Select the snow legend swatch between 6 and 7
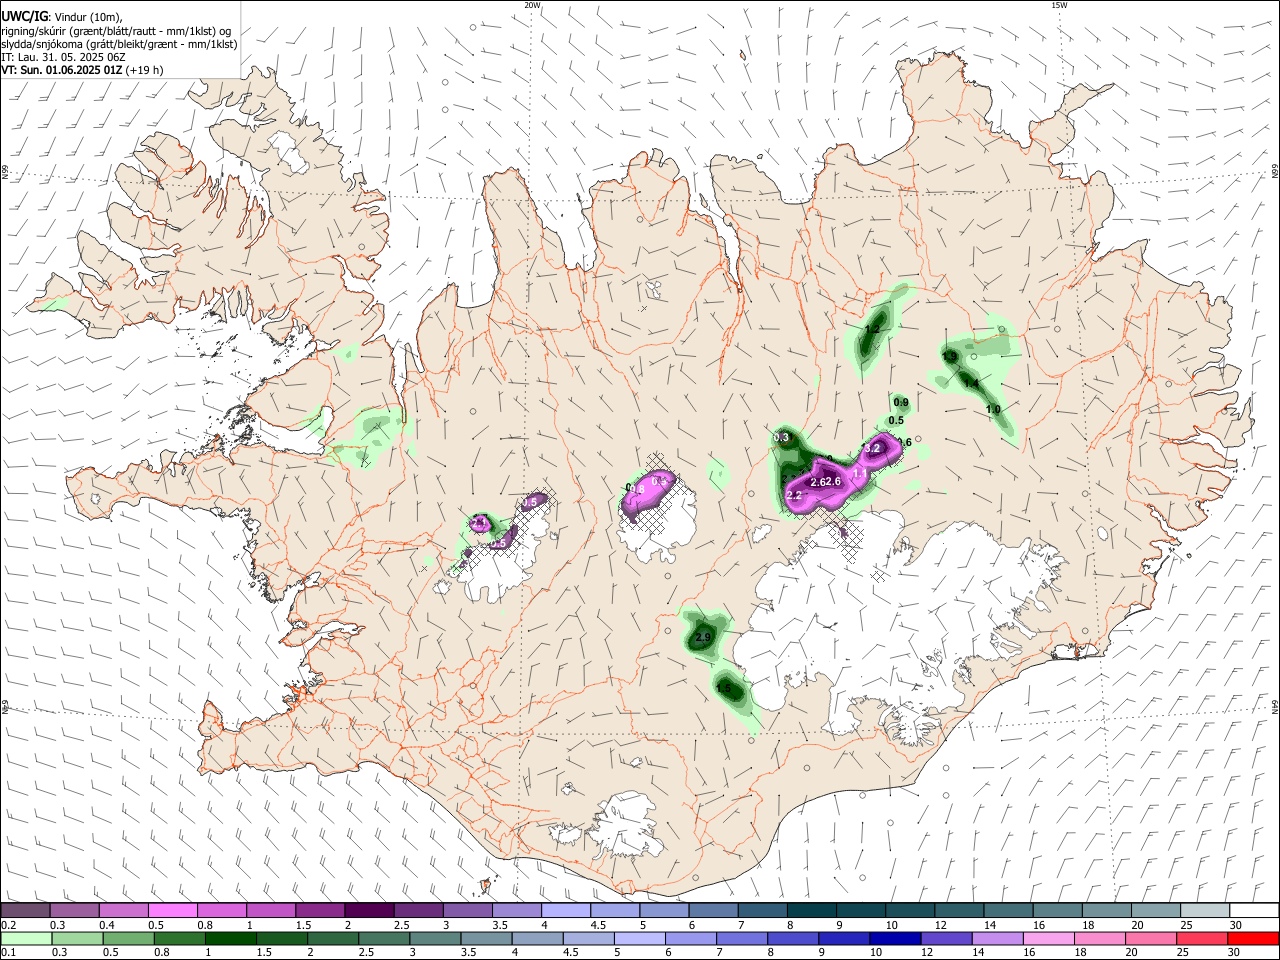1280x960 pixels. coord(714,910)
